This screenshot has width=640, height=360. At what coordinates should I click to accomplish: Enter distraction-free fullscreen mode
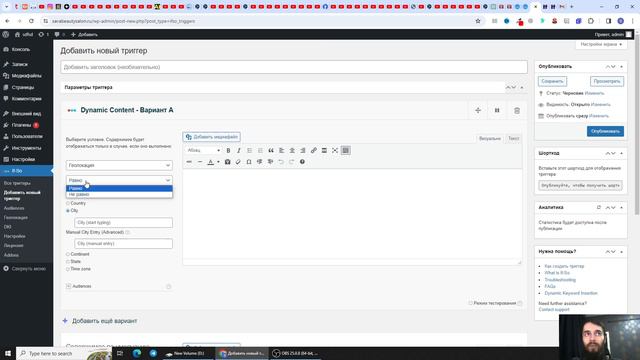(x=335, y=151)
